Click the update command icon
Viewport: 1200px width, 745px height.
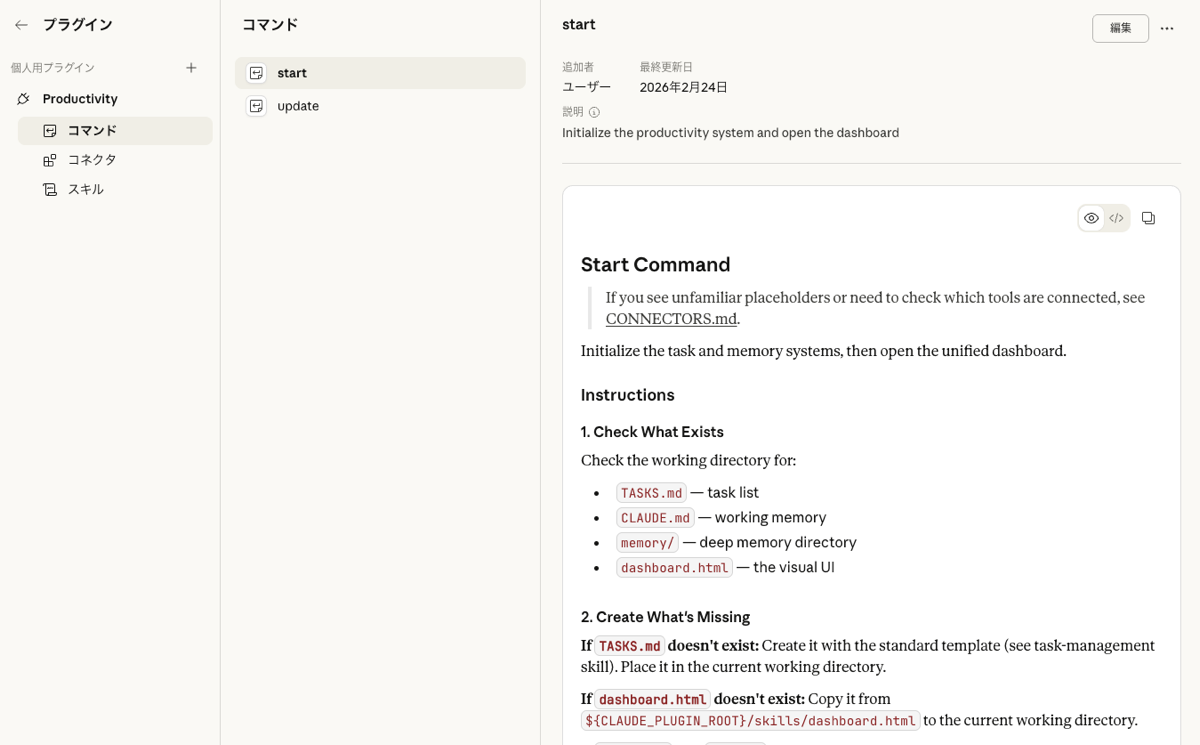(256, 106)
